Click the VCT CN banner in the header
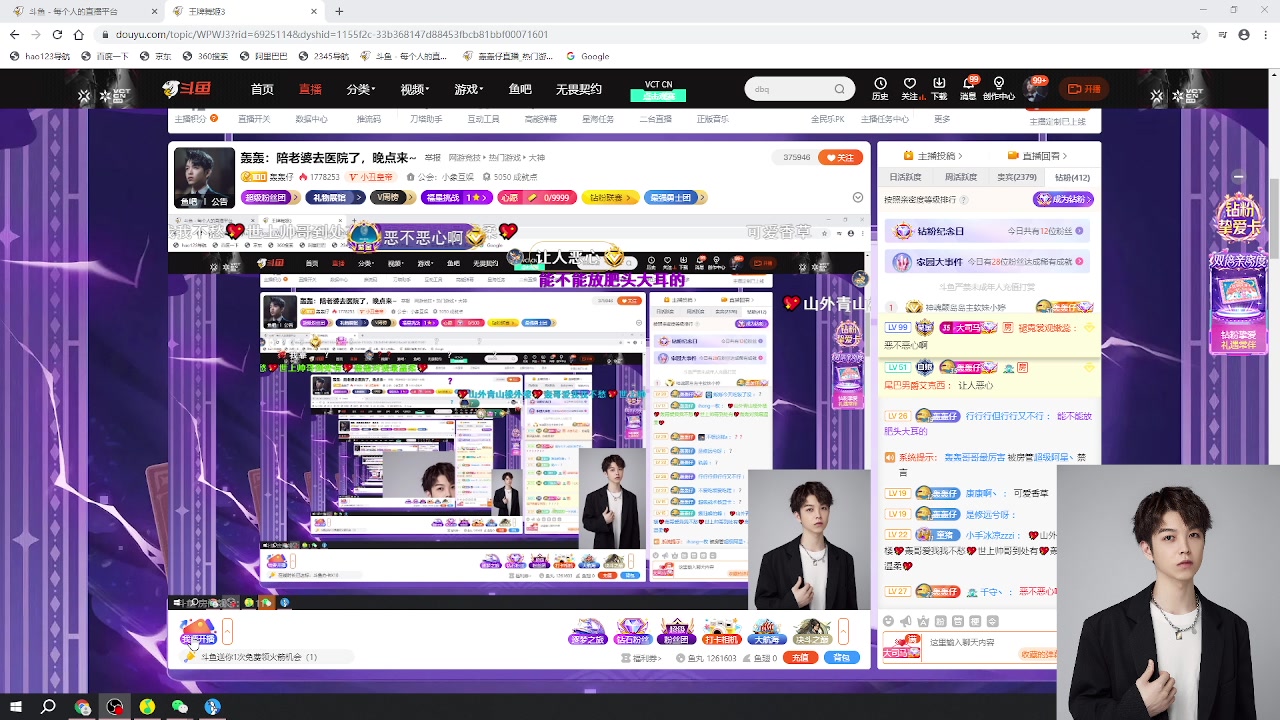The height and width of the screenshot is (720, 1280). coord(658,90)
